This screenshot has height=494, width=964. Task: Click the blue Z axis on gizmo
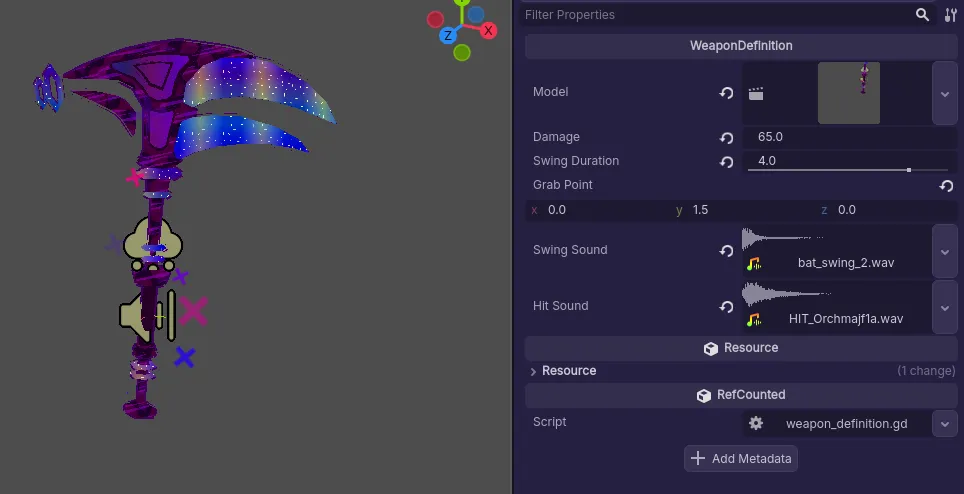point(448,36)
